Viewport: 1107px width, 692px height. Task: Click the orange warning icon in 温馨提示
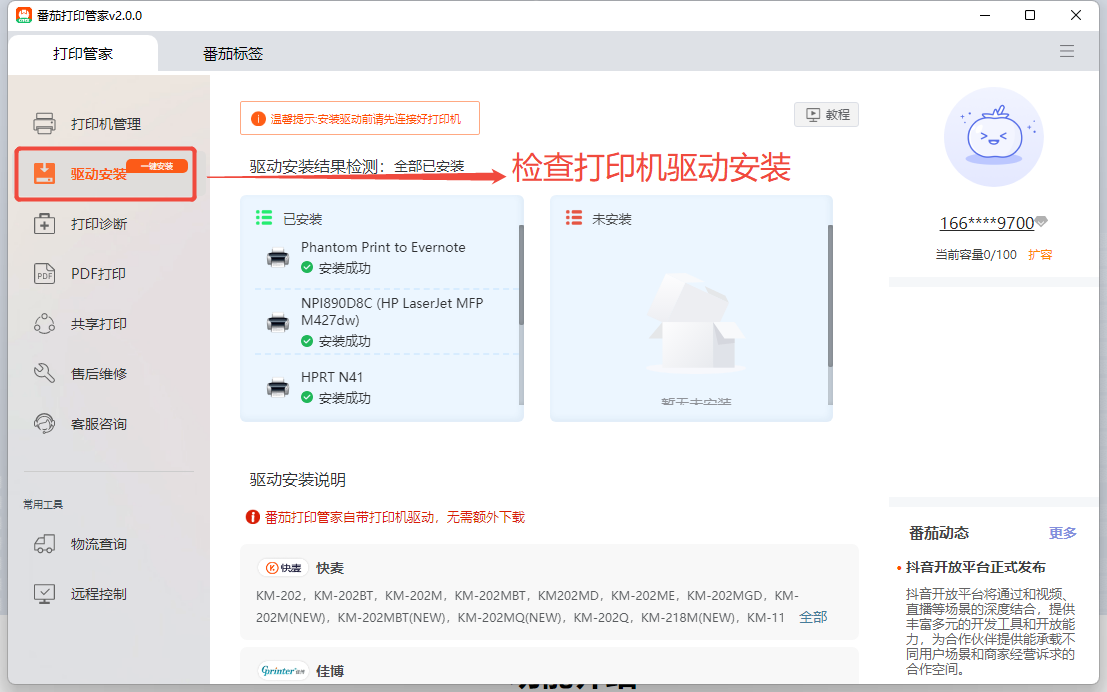click(x=258, y=119)
